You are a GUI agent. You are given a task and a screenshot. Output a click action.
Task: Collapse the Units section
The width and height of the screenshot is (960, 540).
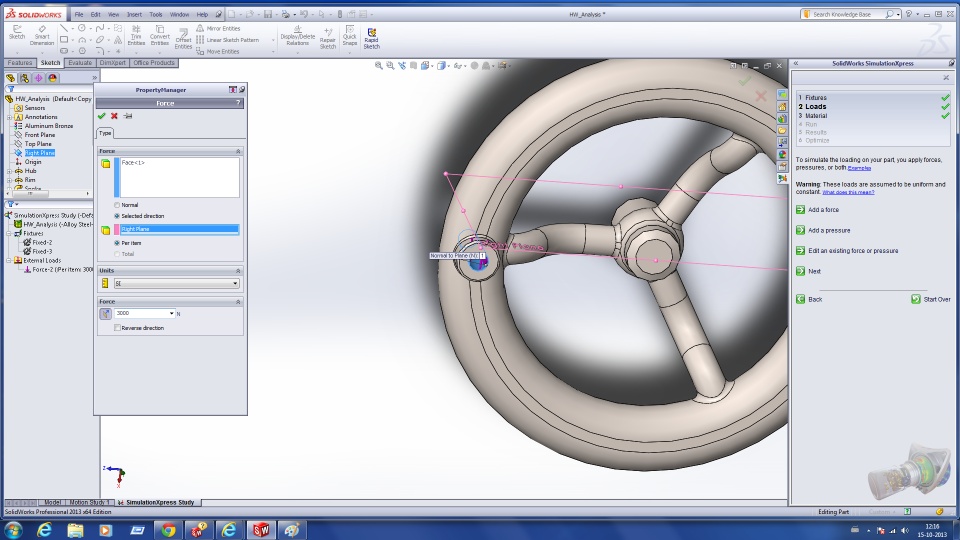(238, 271)
